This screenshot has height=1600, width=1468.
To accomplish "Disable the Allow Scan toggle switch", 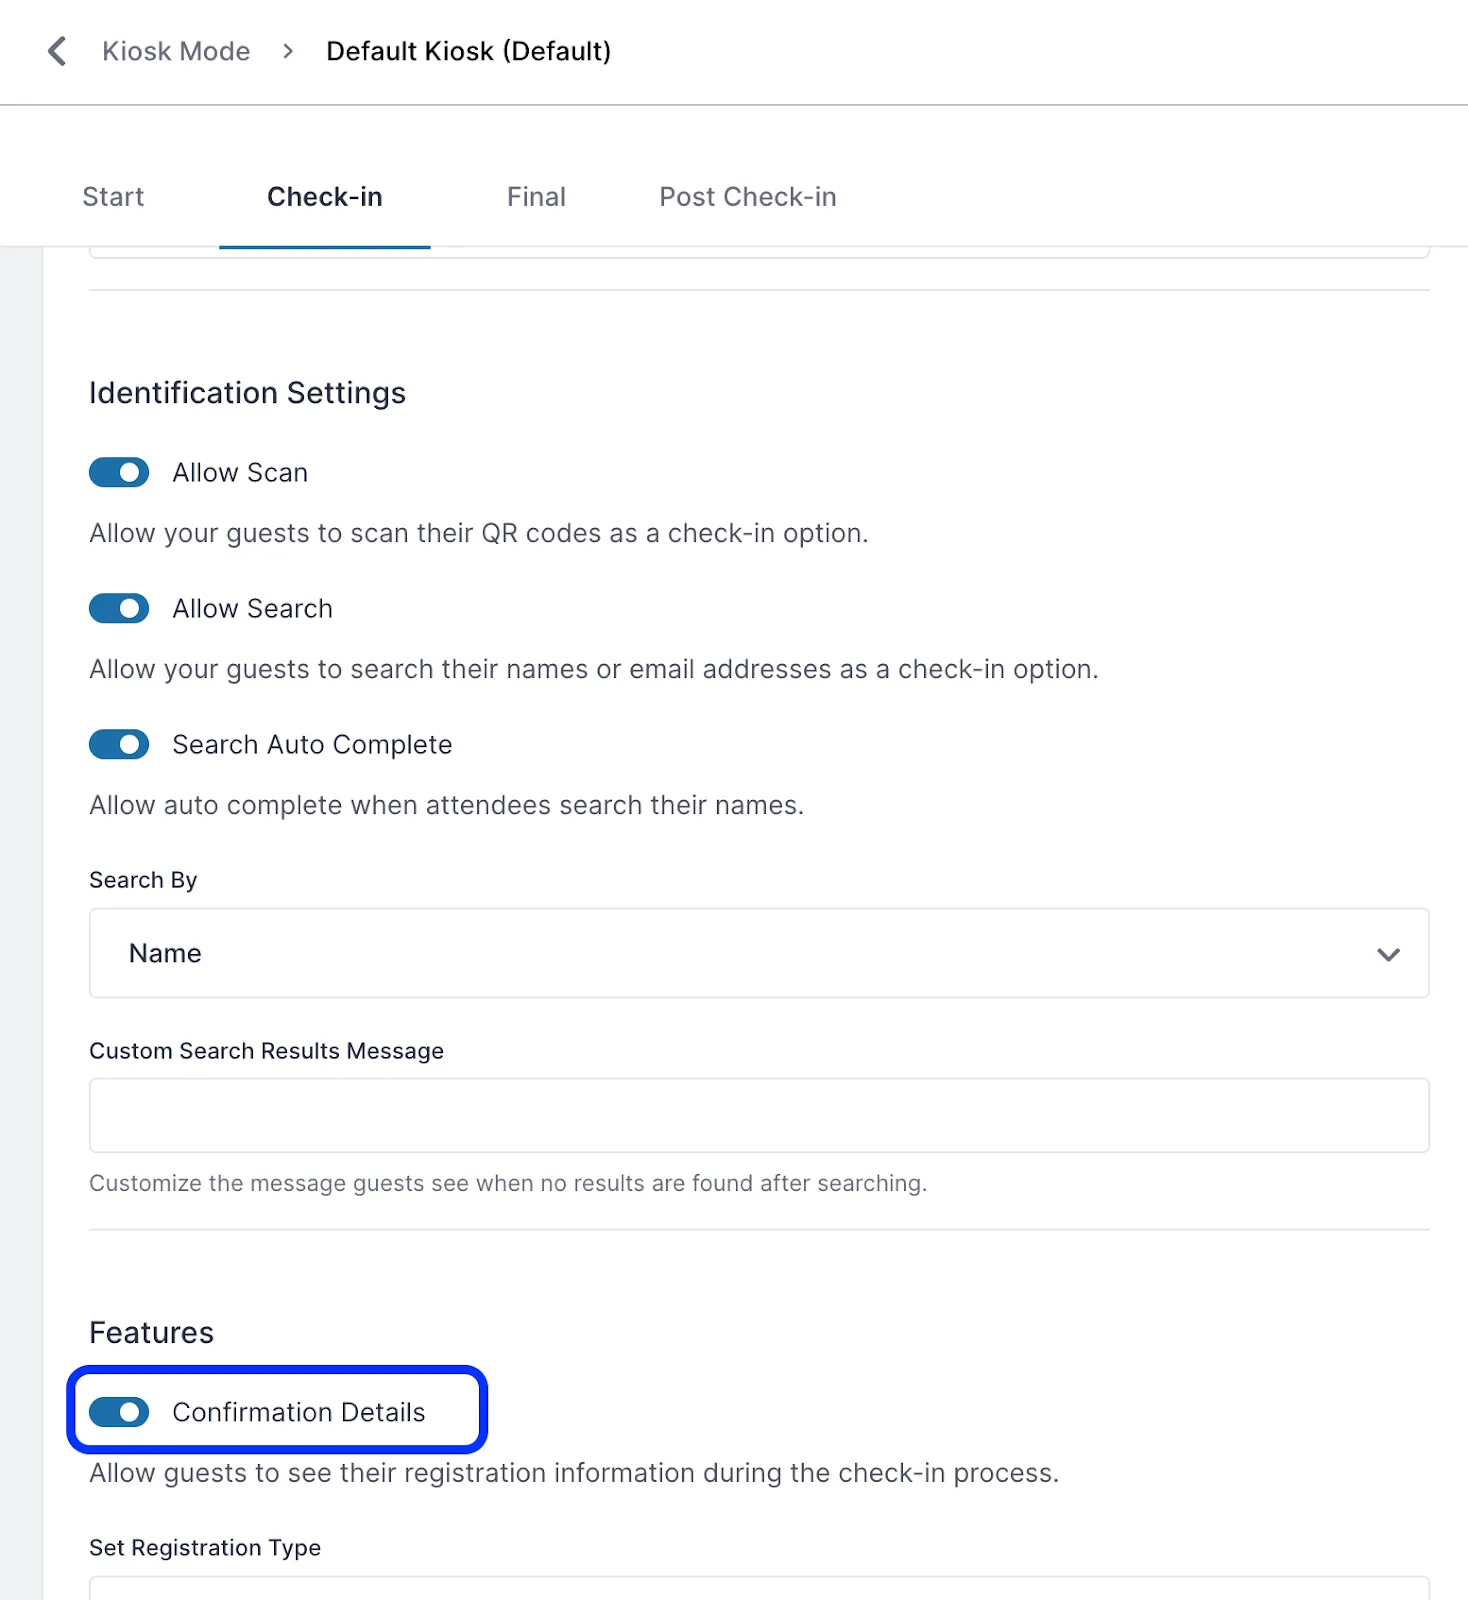I will pyautogui.click(x=119, y=473).
